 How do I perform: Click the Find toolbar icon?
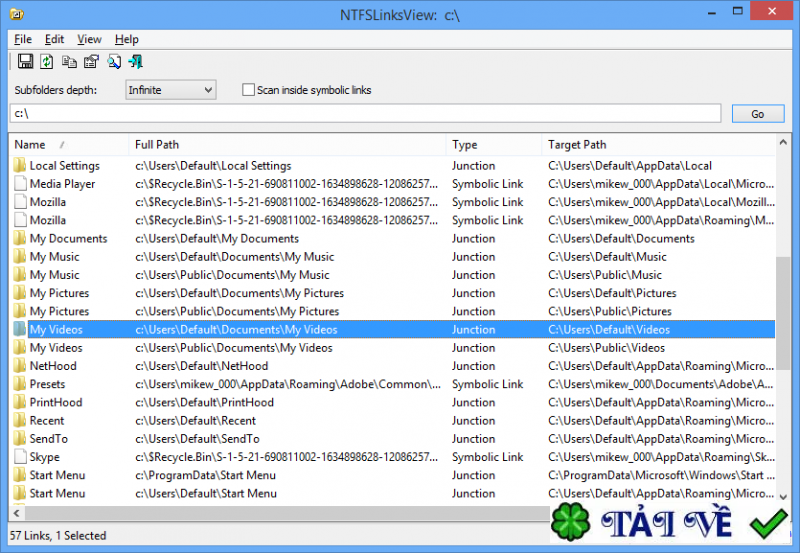click(x=114, y=62)
